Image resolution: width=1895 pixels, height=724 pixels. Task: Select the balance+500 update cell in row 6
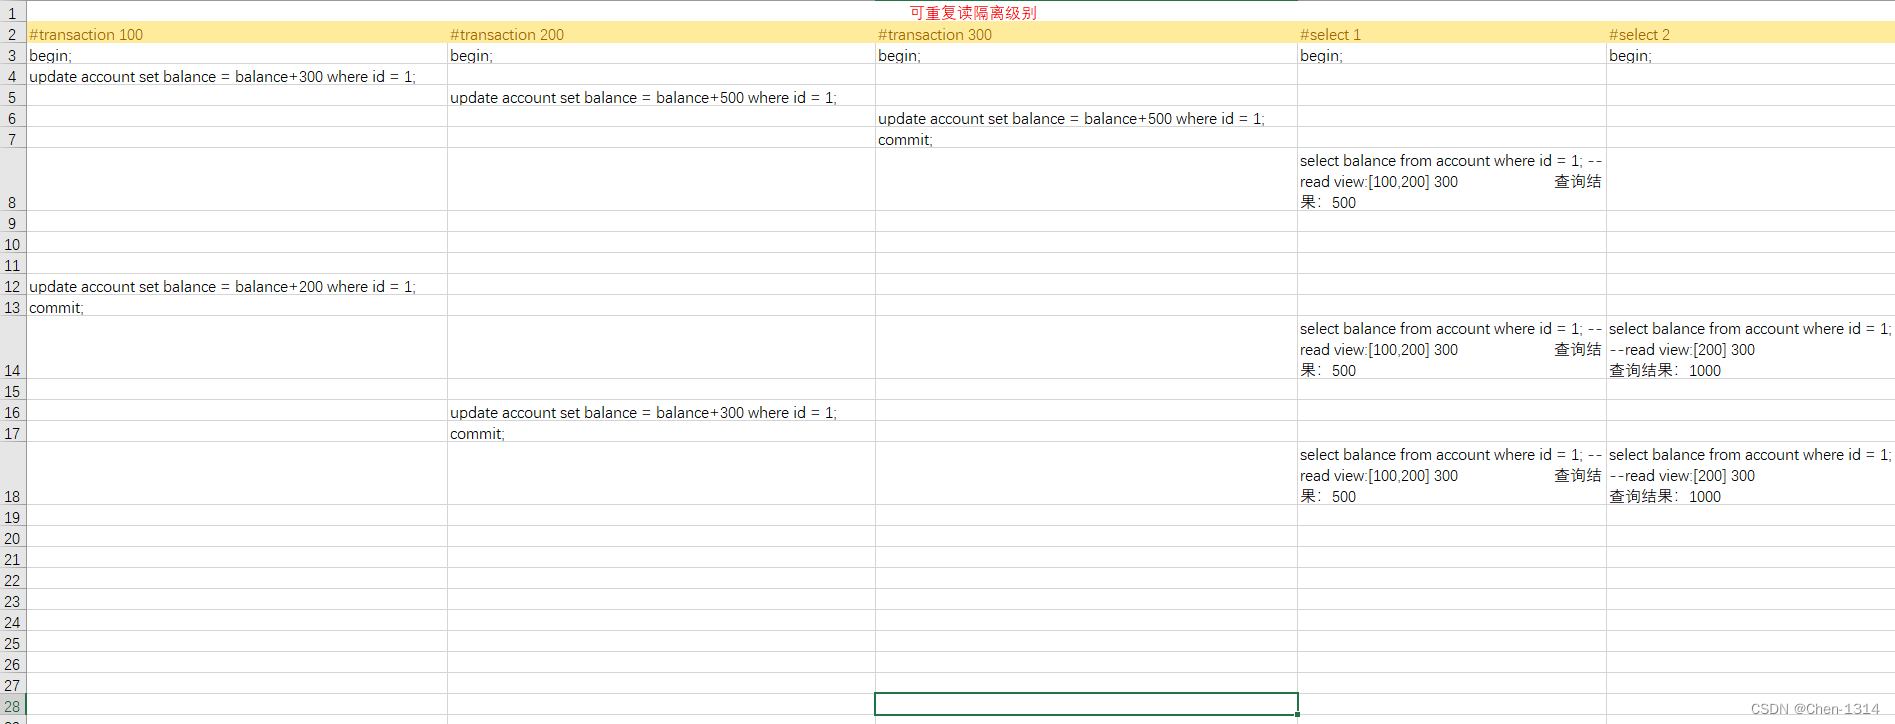[x=1086, y=117]
